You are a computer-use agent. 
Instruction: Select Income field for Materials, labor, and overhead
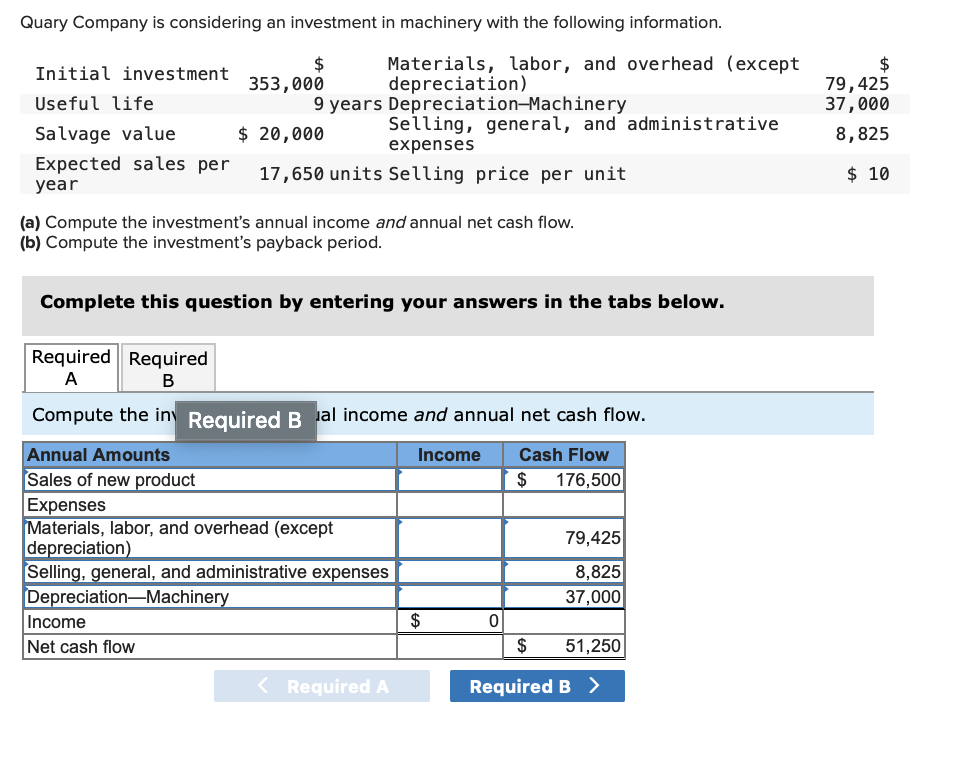[449, 538]
